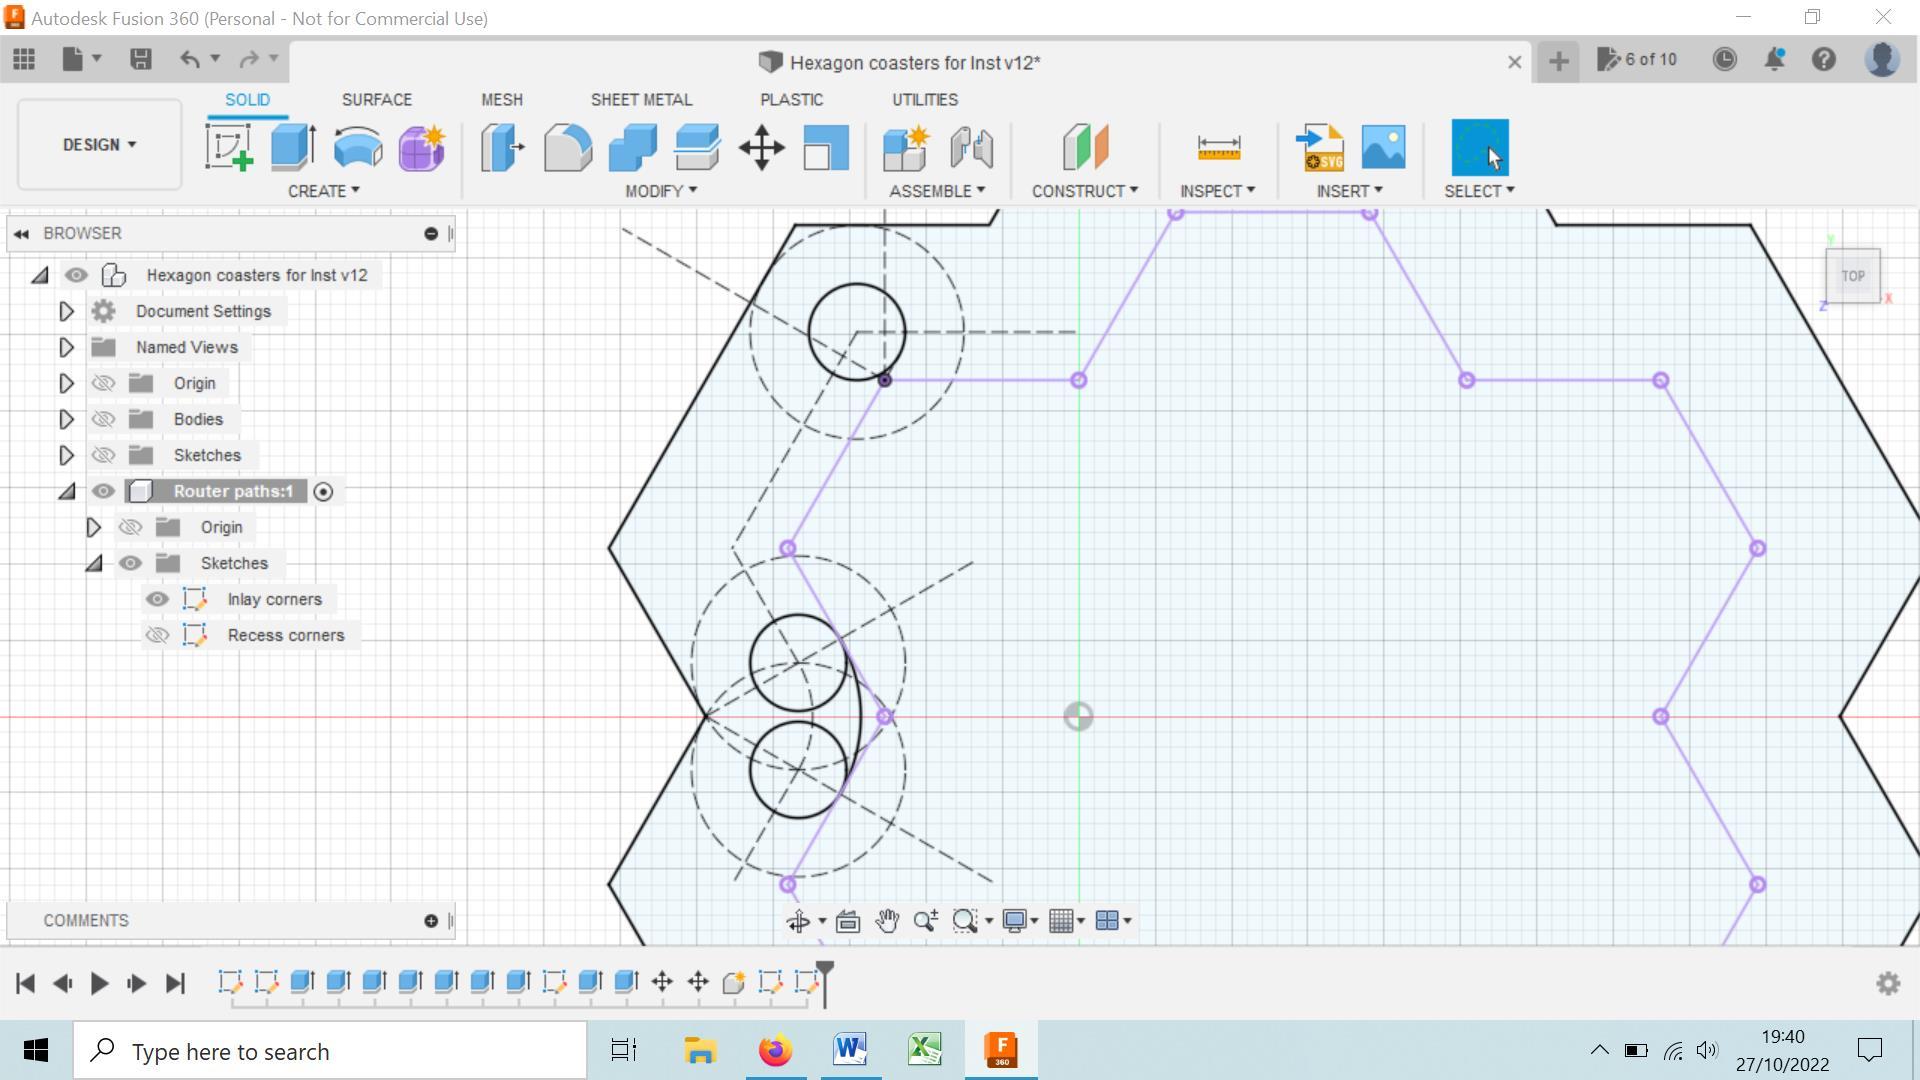Create a new design tab with plus button
This screenshot has height=1080, width=1920.
coord(1557,60)
